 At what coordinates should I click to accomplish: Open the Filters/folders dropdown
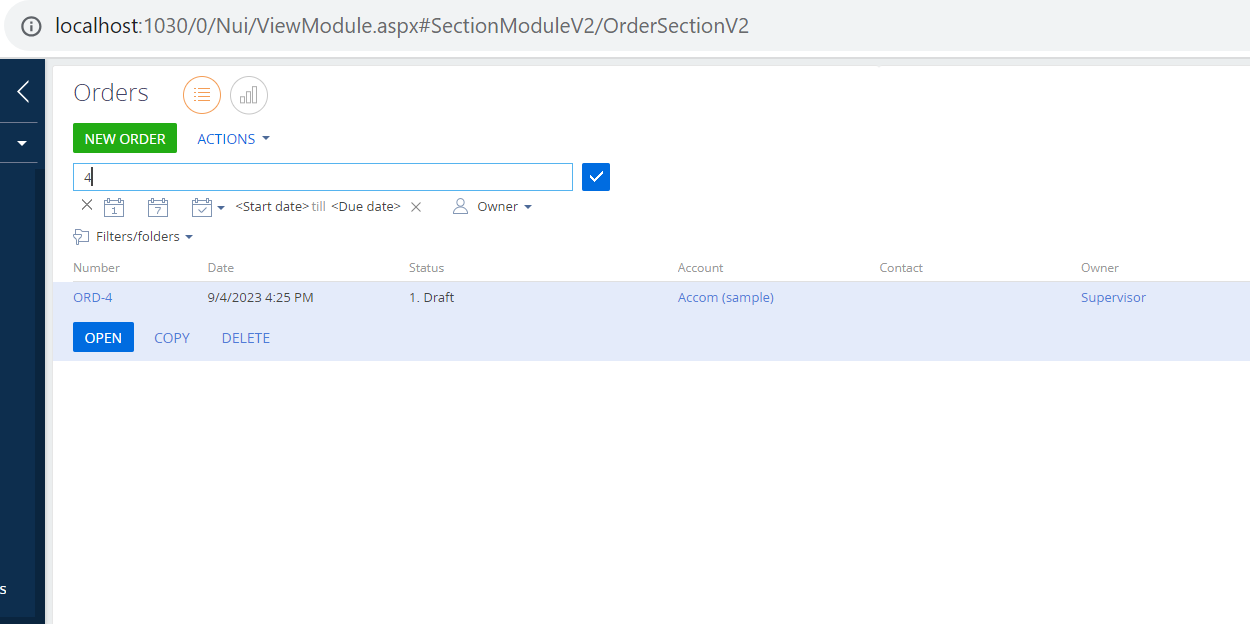(189, 236)
